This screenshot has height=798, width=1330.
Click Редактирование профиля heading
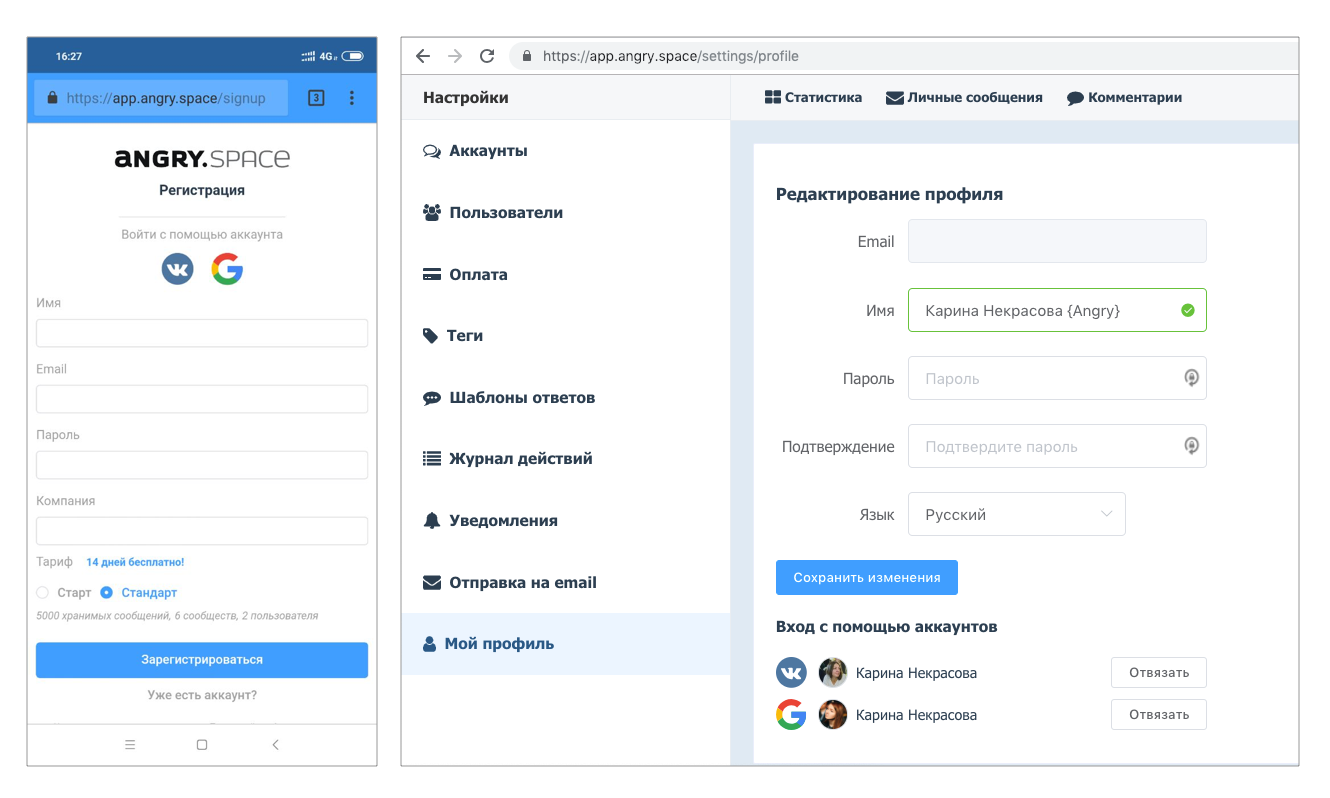pyautogui.click(x=889, y=194)
